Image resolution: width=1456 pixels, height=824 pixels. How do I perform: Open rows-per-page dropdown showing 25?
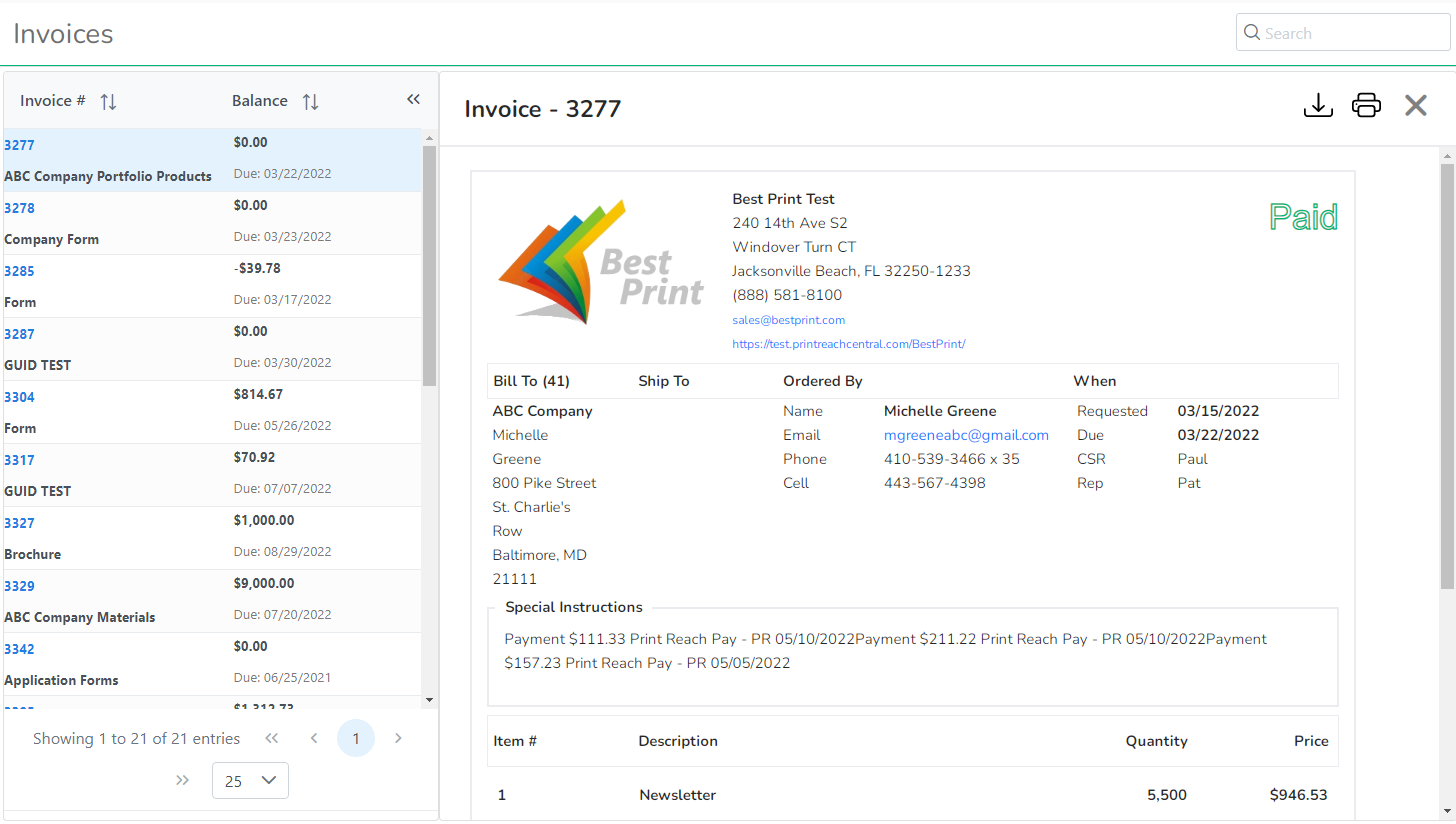(x=250, y=781)
